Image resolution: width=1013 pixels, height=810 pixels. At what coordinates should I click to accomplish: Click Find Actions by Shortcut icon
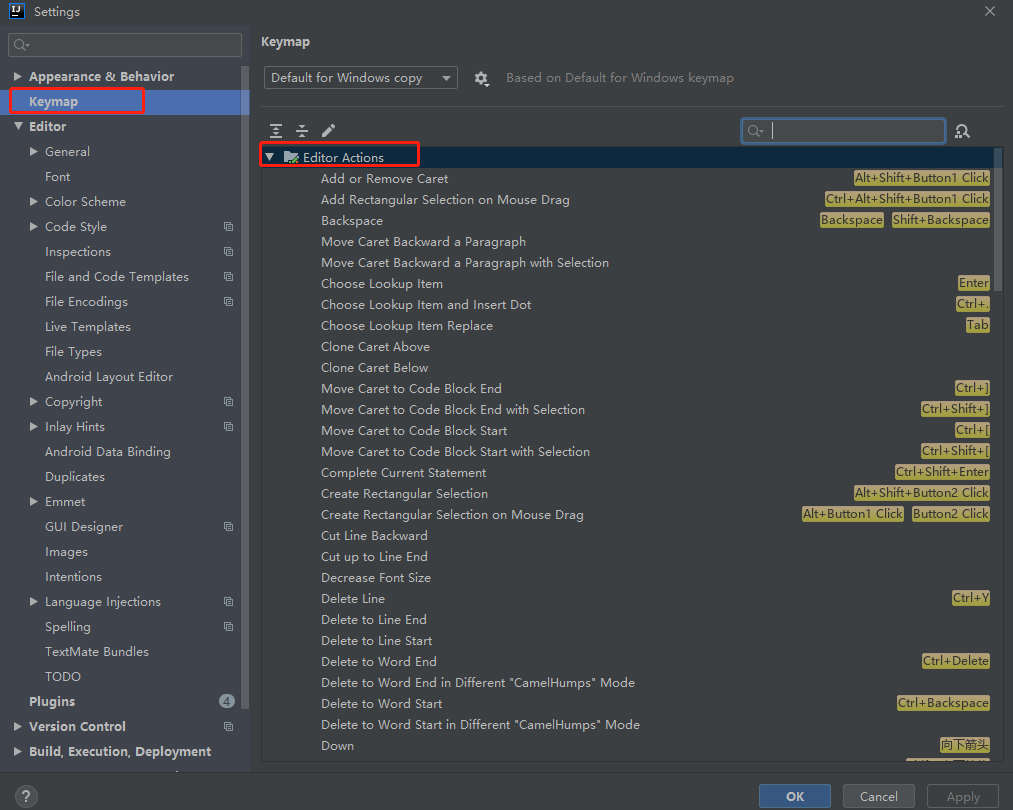point(962,131)
